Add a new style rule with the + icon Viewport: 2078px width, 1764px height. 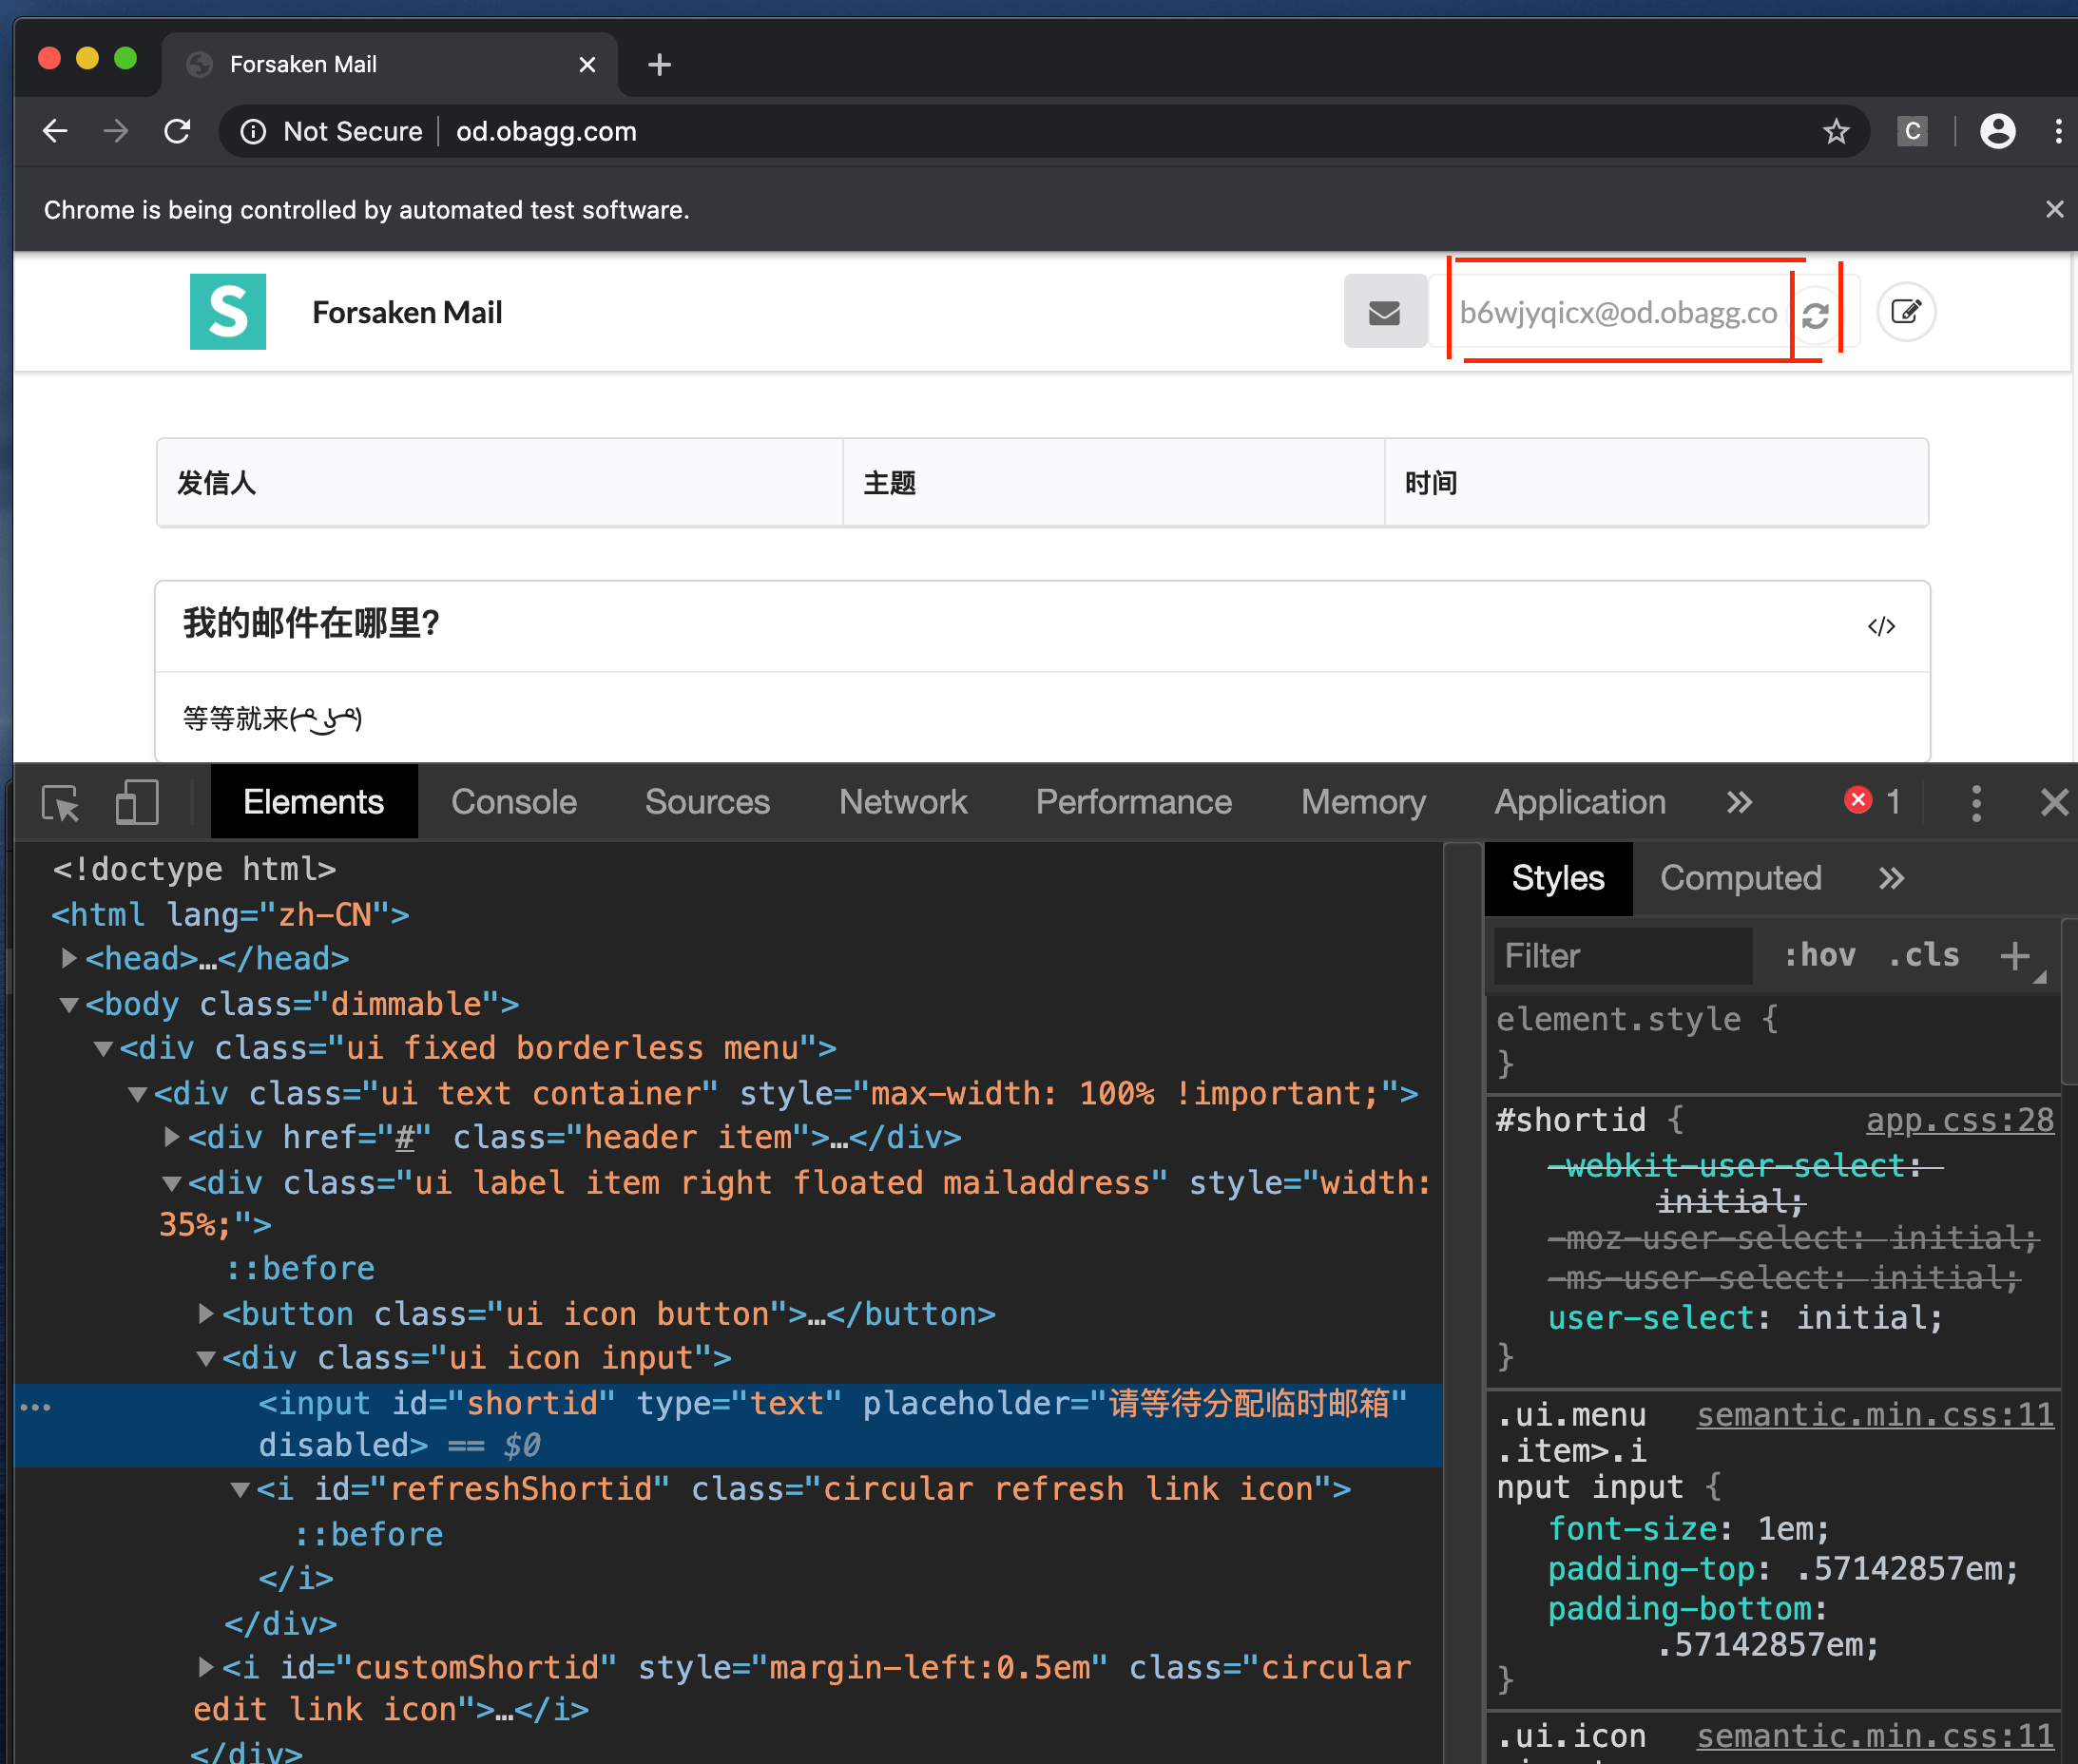pyautogui.click(x=2014, y=956)
